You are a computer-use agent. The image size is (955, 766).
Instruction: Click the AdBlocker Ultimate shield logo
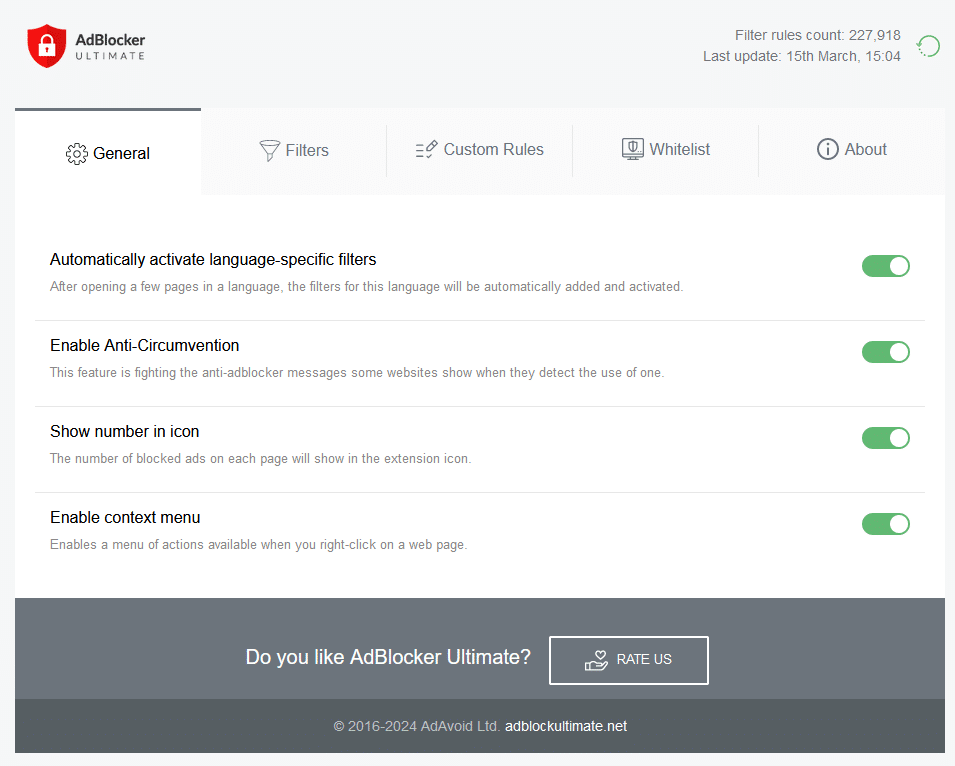pyautogui.click(x=46, y=46)
